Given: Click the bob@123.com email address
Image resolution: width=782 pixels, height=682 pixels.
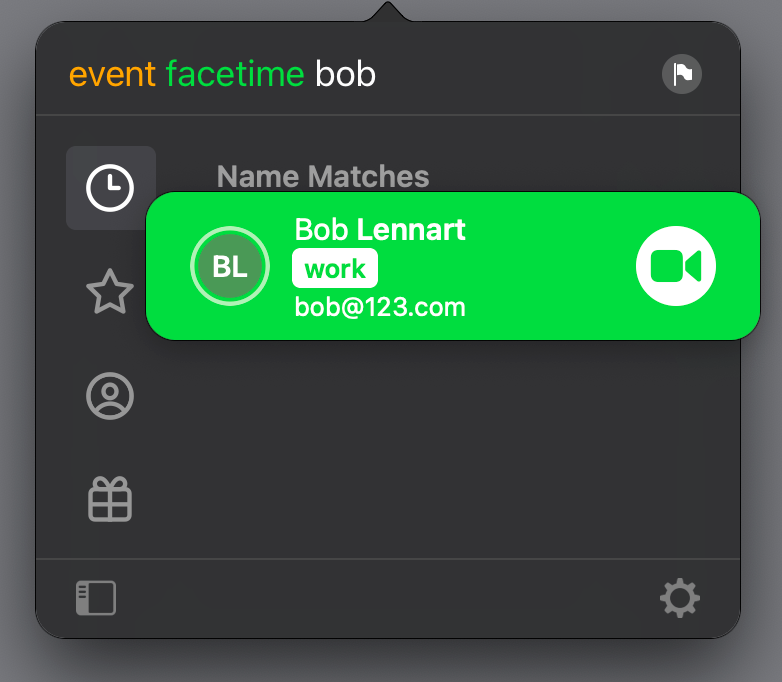Looking at the screenshot, I should [380, 307].
